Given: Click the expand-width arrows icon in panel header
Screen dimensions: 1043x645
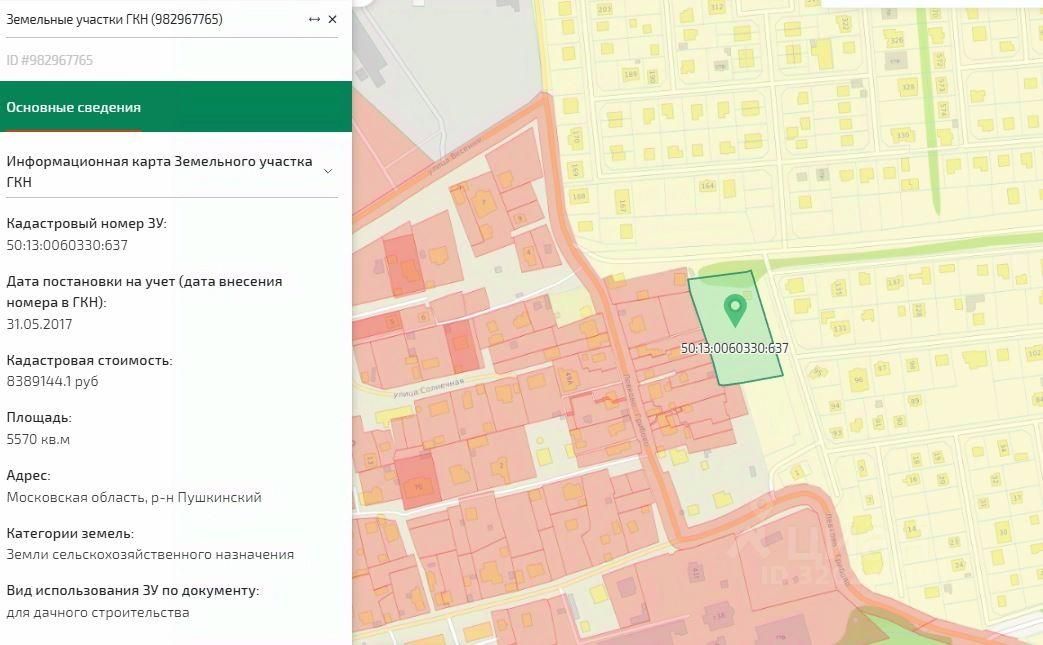Looking at the screenshot, I should point(314,19).
